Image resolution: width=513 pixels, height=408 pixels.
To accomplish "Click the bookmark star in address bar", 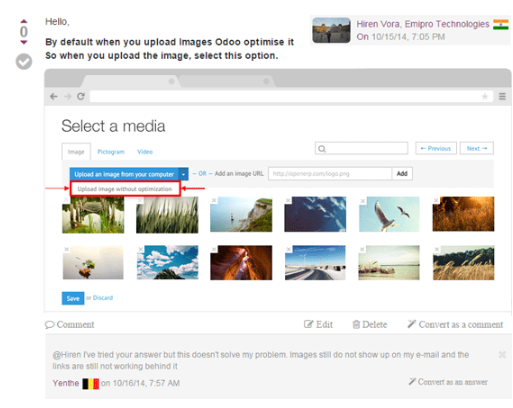I will 485,97.
